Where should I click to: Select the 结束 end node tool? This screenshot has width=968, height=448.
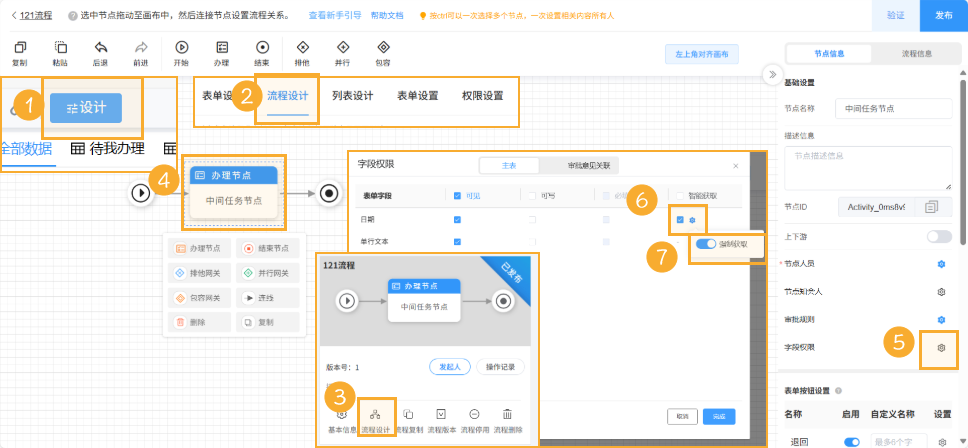tap(262, 48)
